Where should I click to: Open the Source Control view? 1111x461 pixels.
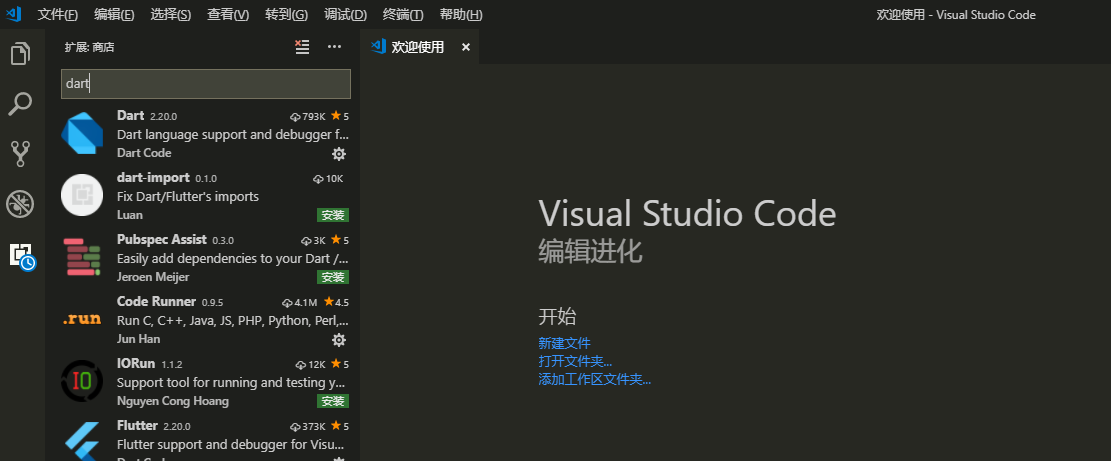[x=21, y=154]
